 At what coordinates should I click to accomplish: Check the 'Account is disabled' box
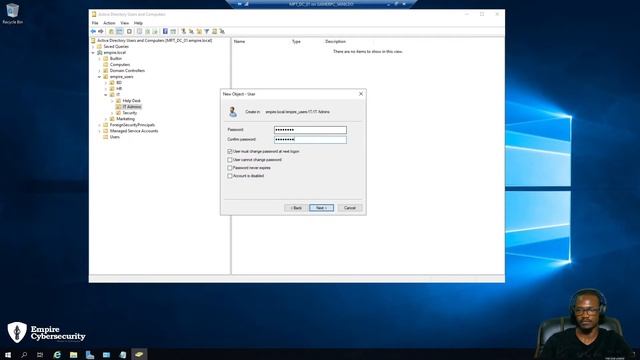[230, 176]
